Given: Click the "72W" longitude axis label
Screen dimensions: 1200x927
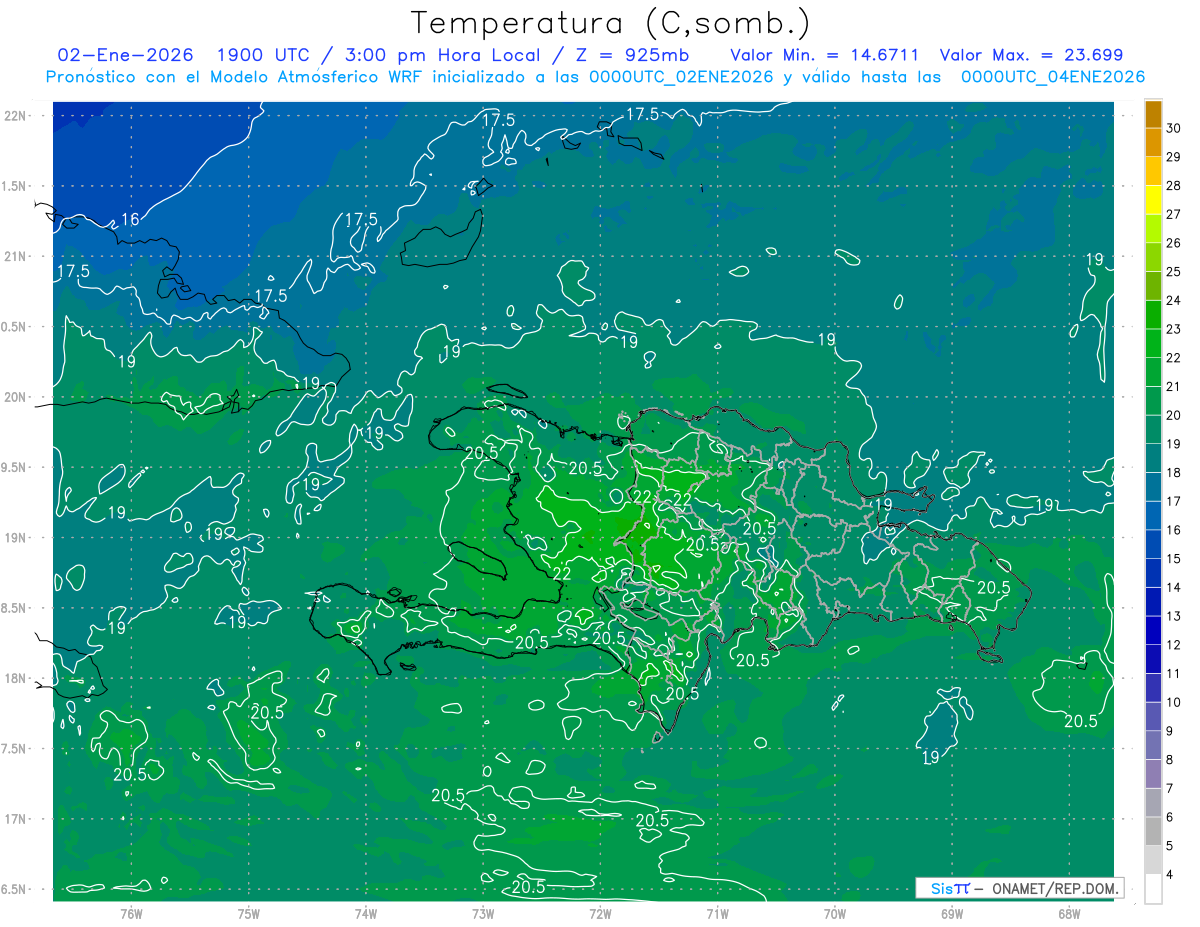Looking at the screenshot, I should point(600,914).
